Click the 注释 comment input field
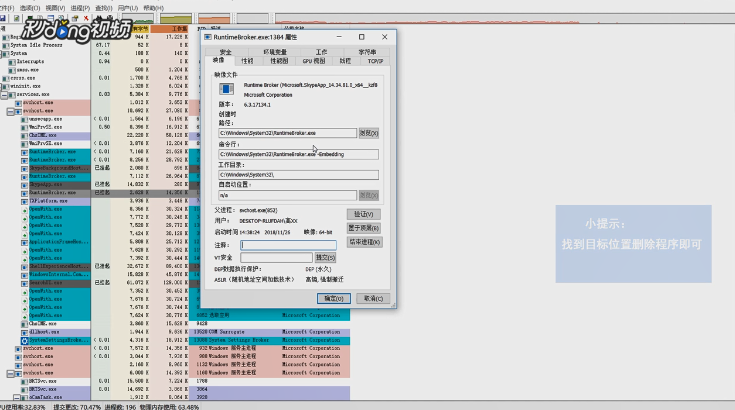The width and height of the screenshot is (735, 410). (288, 245)
